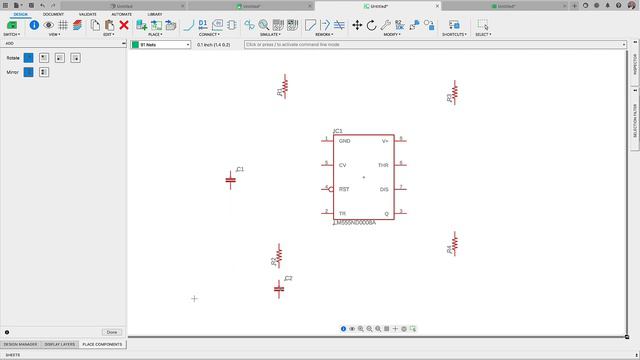Viewport: 640px width, 360px height.
Task: Select the Net draw tool
Action: [x=189, y=25]
